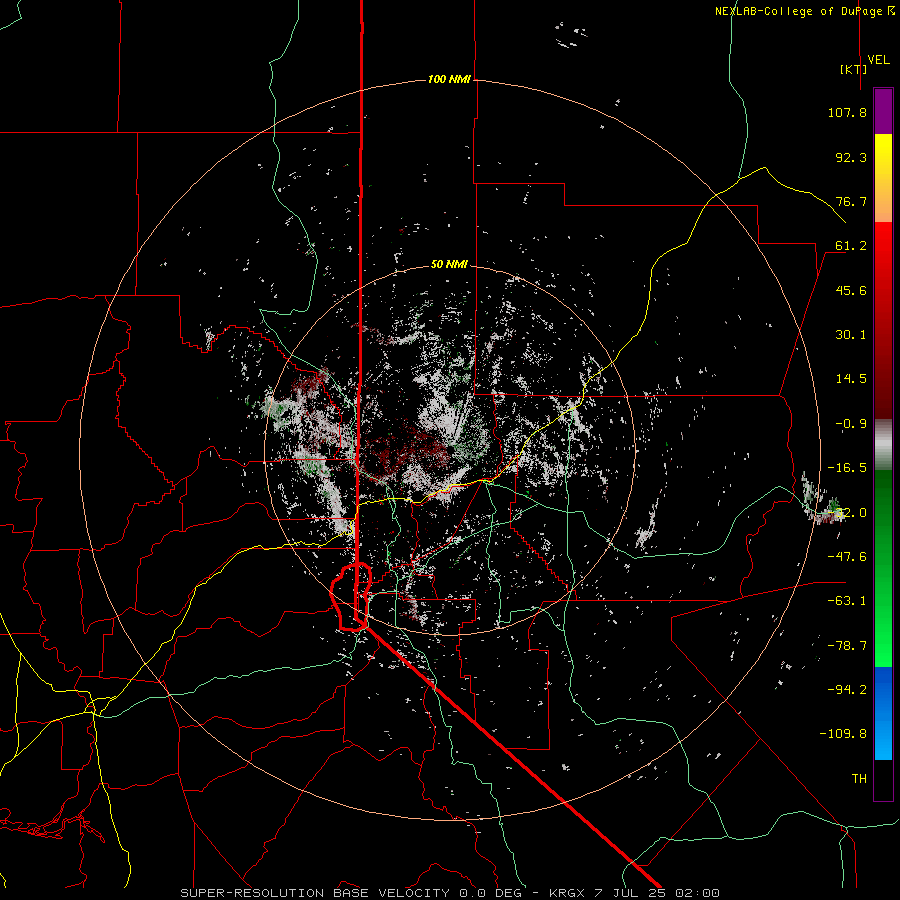
Task: Select the -94.2 legend value
Action: 847,690
